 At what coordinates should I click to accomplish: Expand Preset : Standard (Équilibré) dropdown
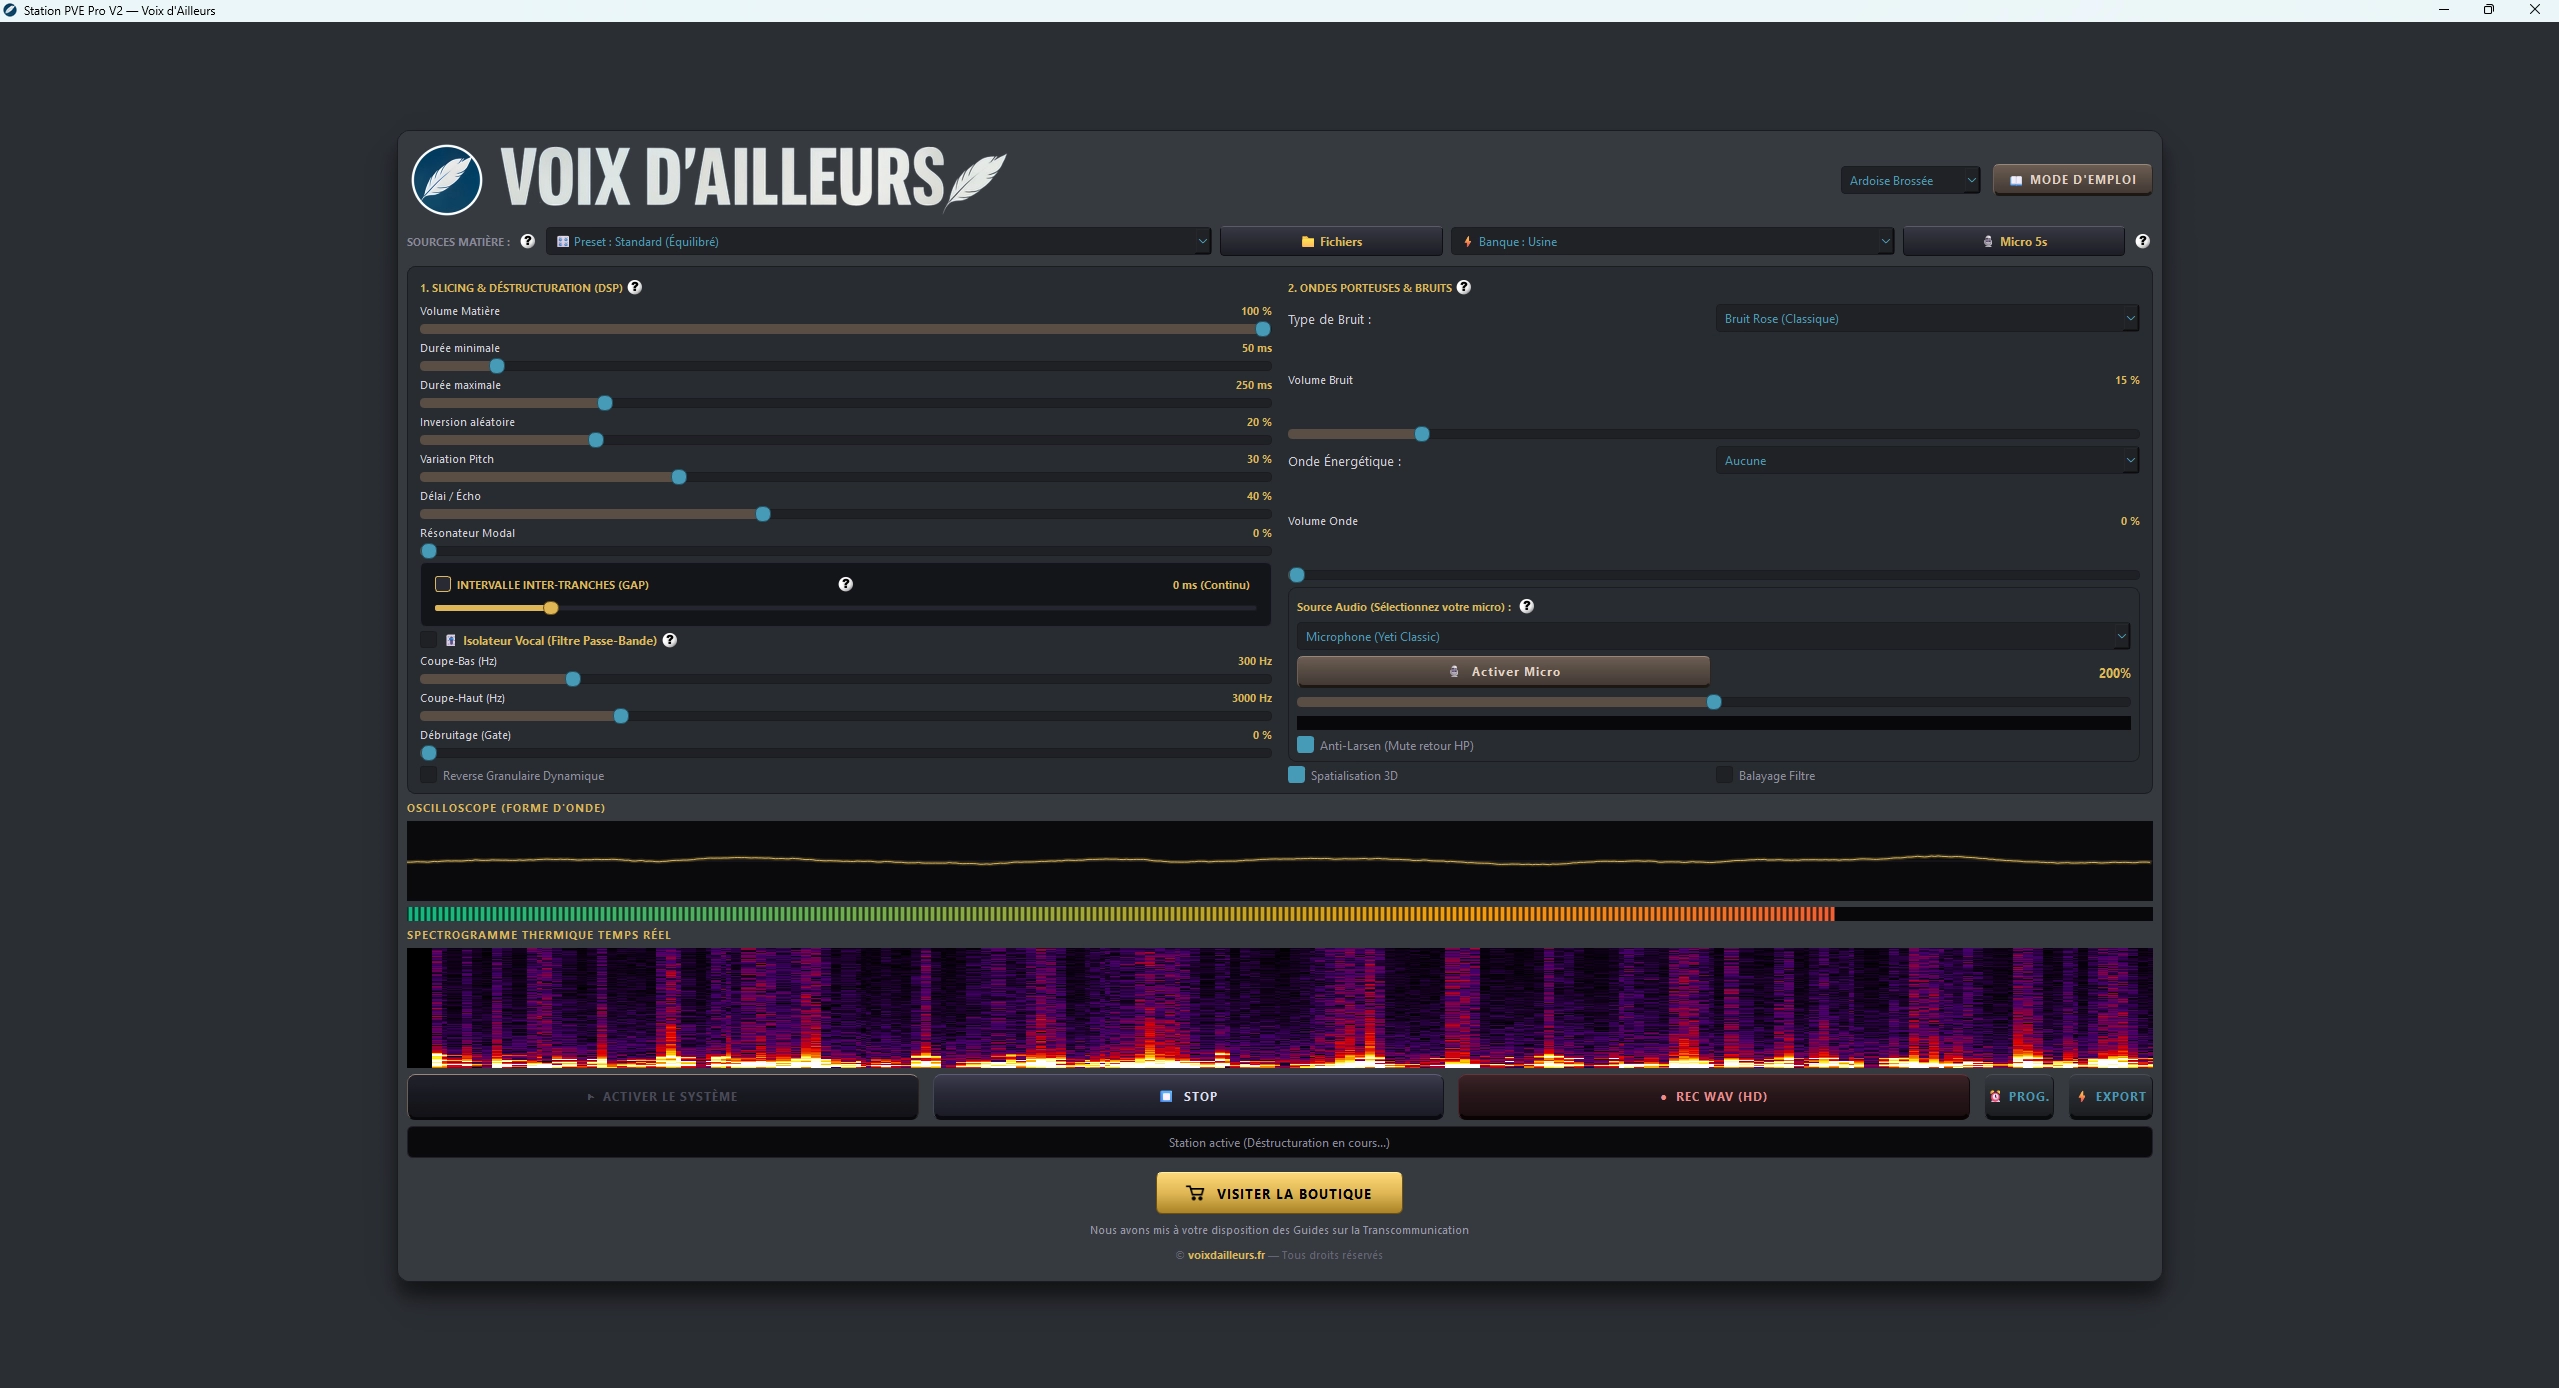(878, 241)
